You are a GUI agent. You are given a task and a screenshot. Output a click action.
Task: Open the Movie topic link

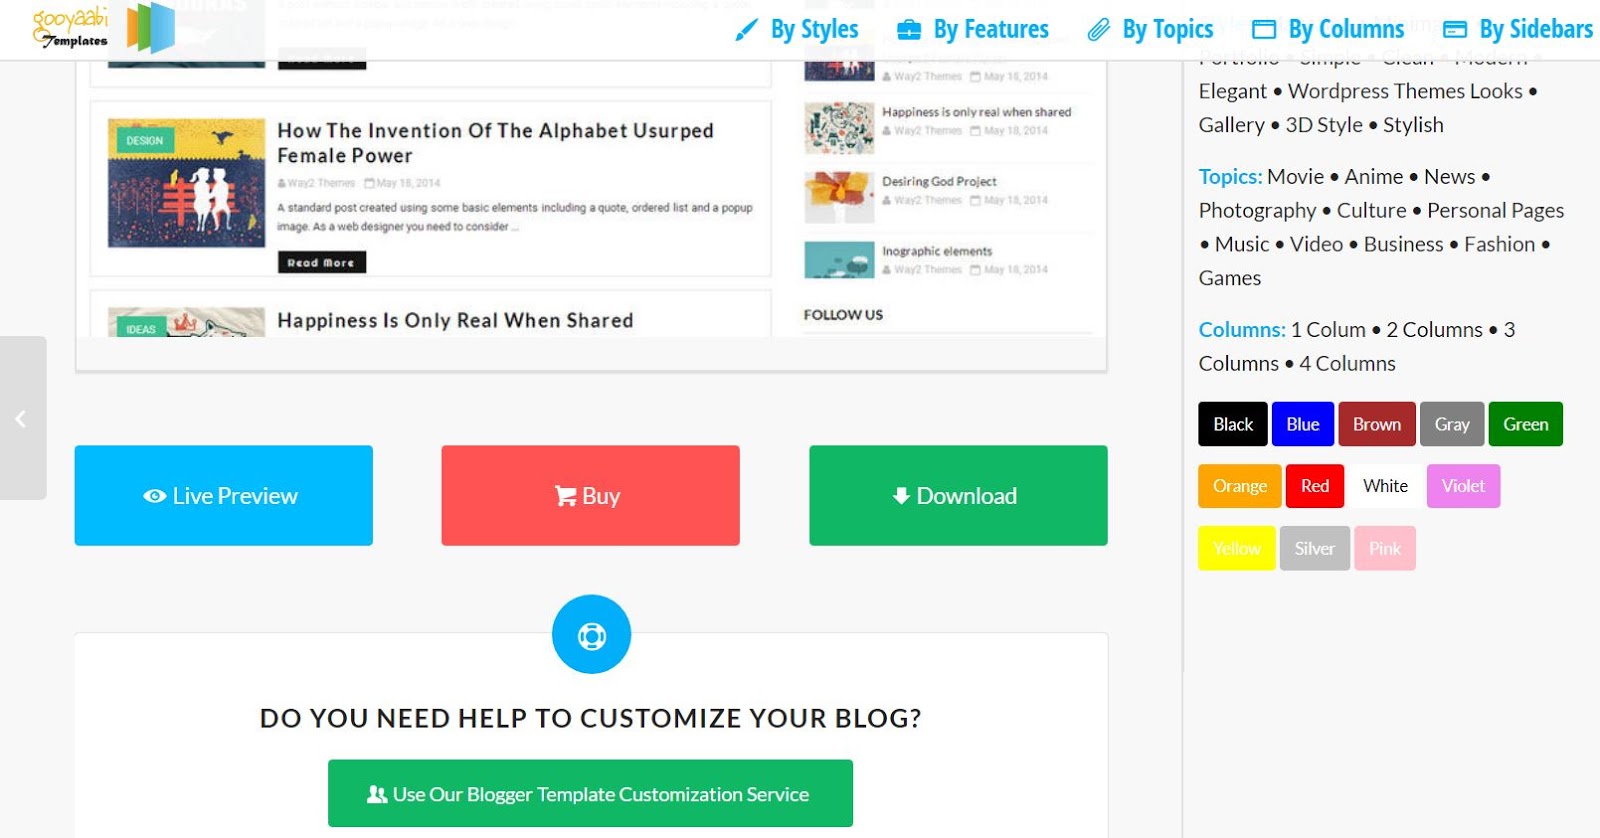coord(1295,177)
